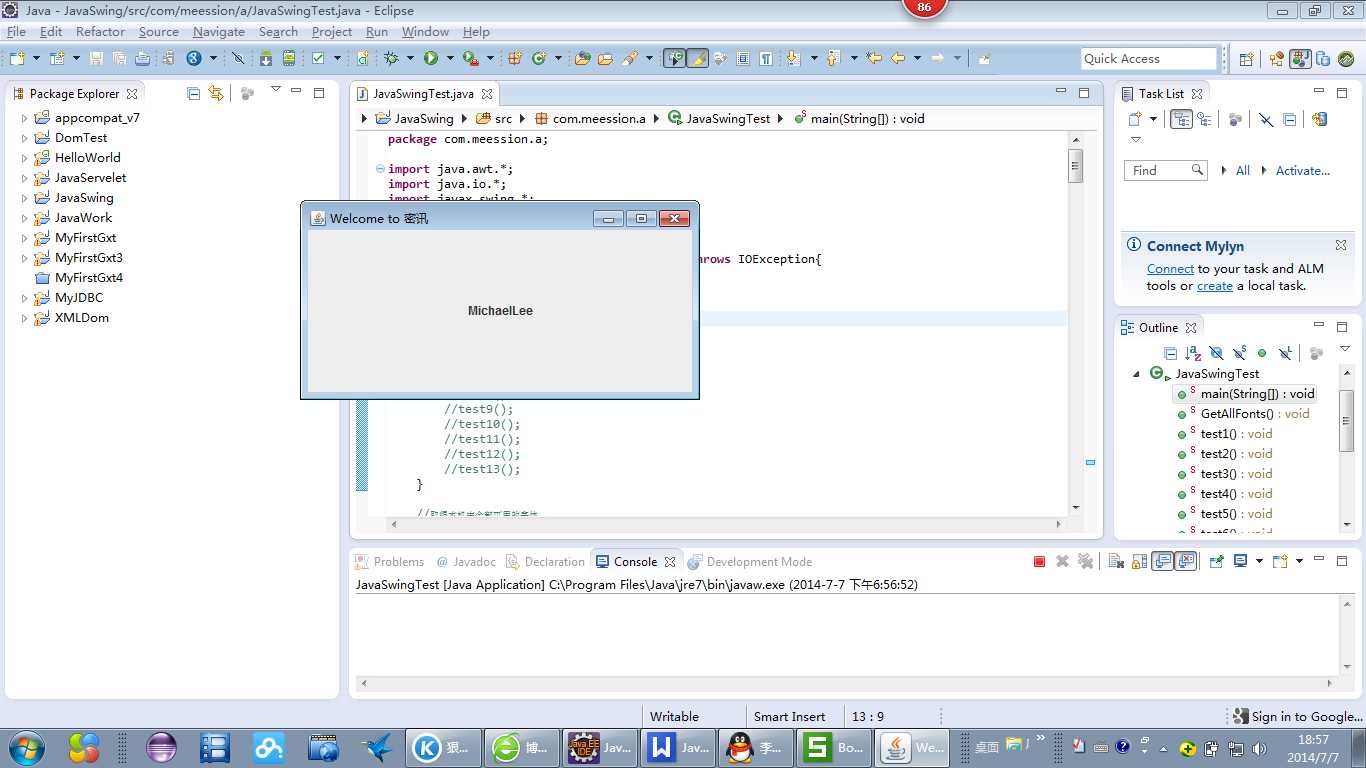Click the Last Edit Location arrow icon
This screenshot has width=1366, height=768.
874,59
